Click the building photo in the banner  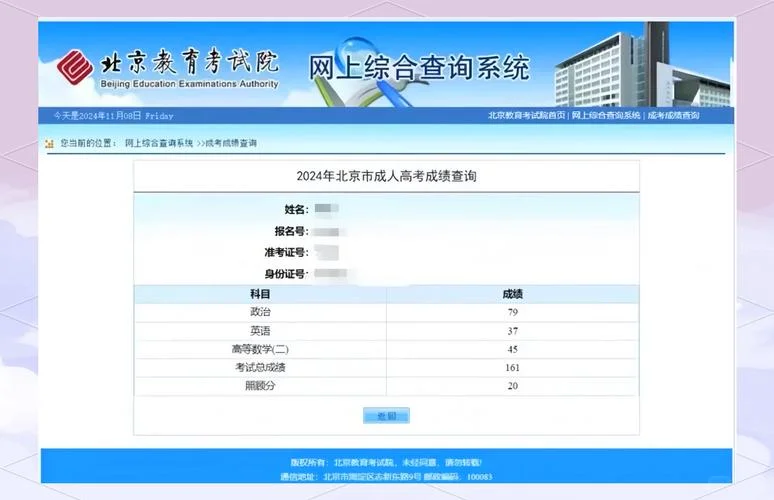point(642,64)
